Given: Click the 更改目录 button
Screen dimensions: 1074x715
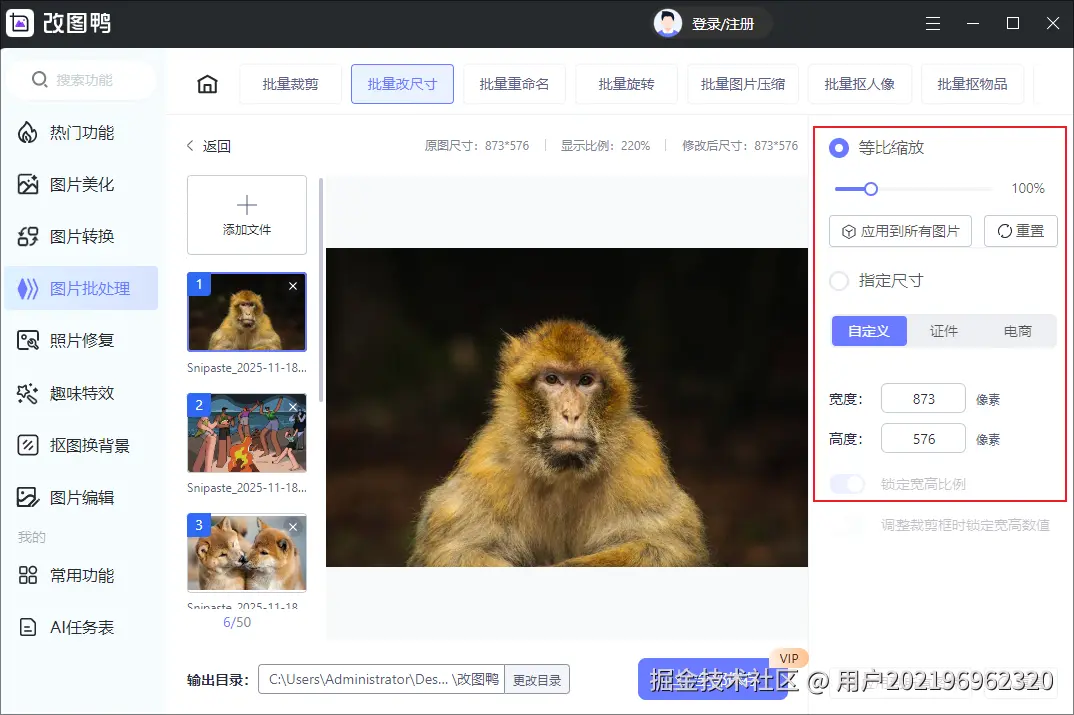Looking at the screenshot, I should tap(537, 680).
